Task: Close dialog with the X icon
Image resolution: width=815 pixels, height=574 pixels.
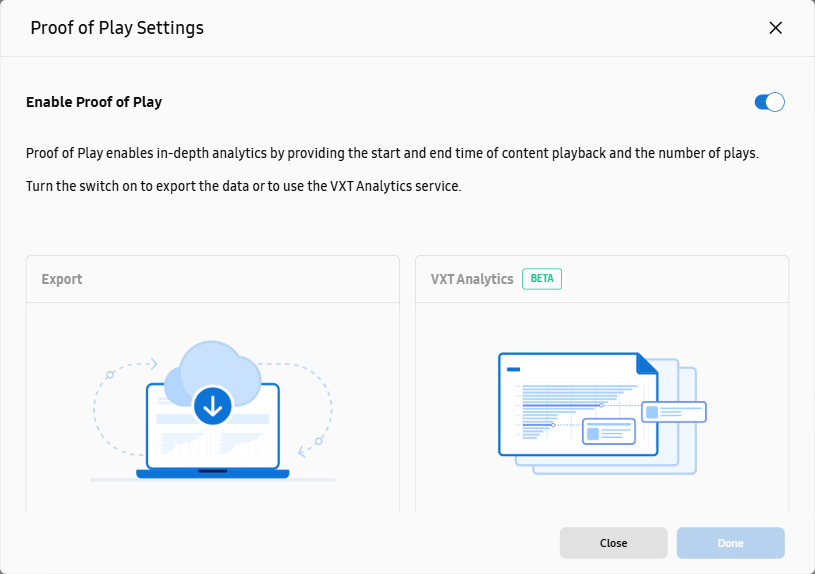Action: pos(775,28)
